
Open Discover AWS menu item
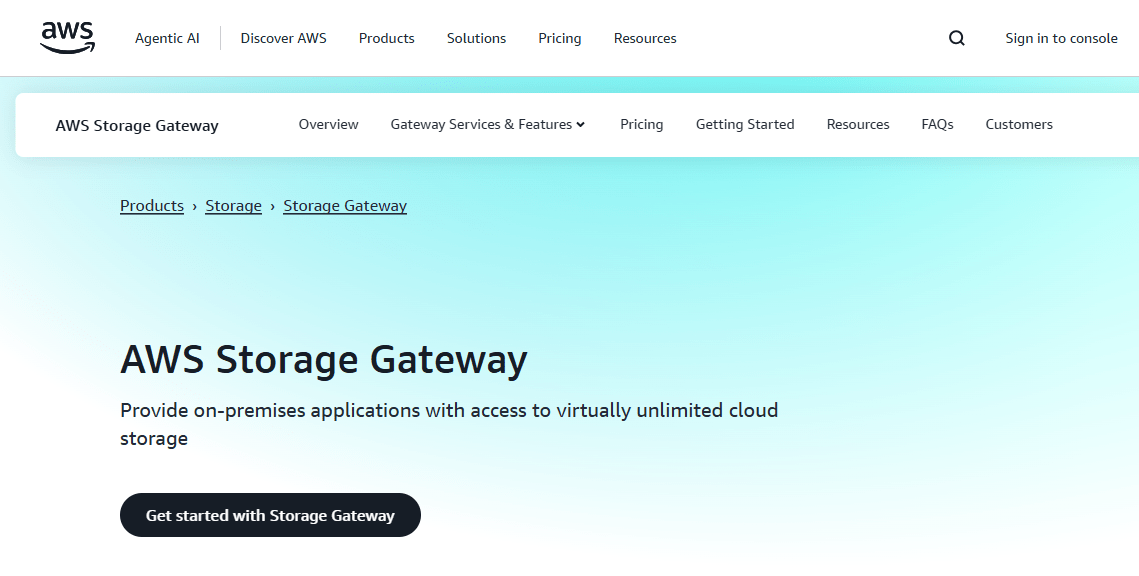[283, 38]
